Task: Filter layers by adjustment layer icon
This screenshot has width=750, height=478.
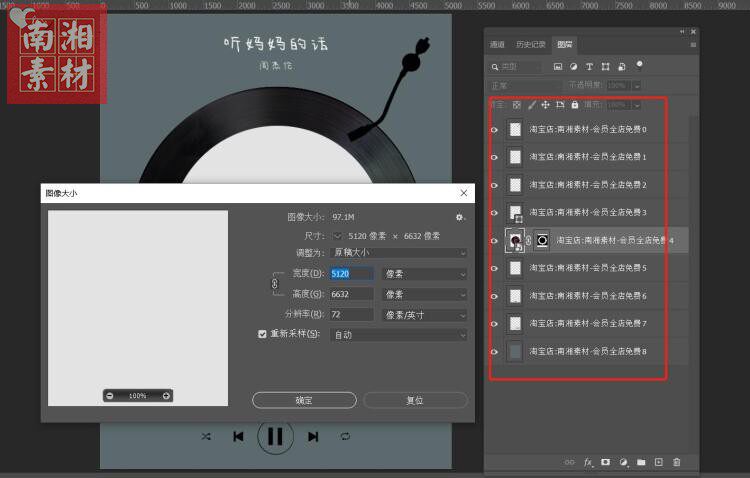Action: [574, 67]
